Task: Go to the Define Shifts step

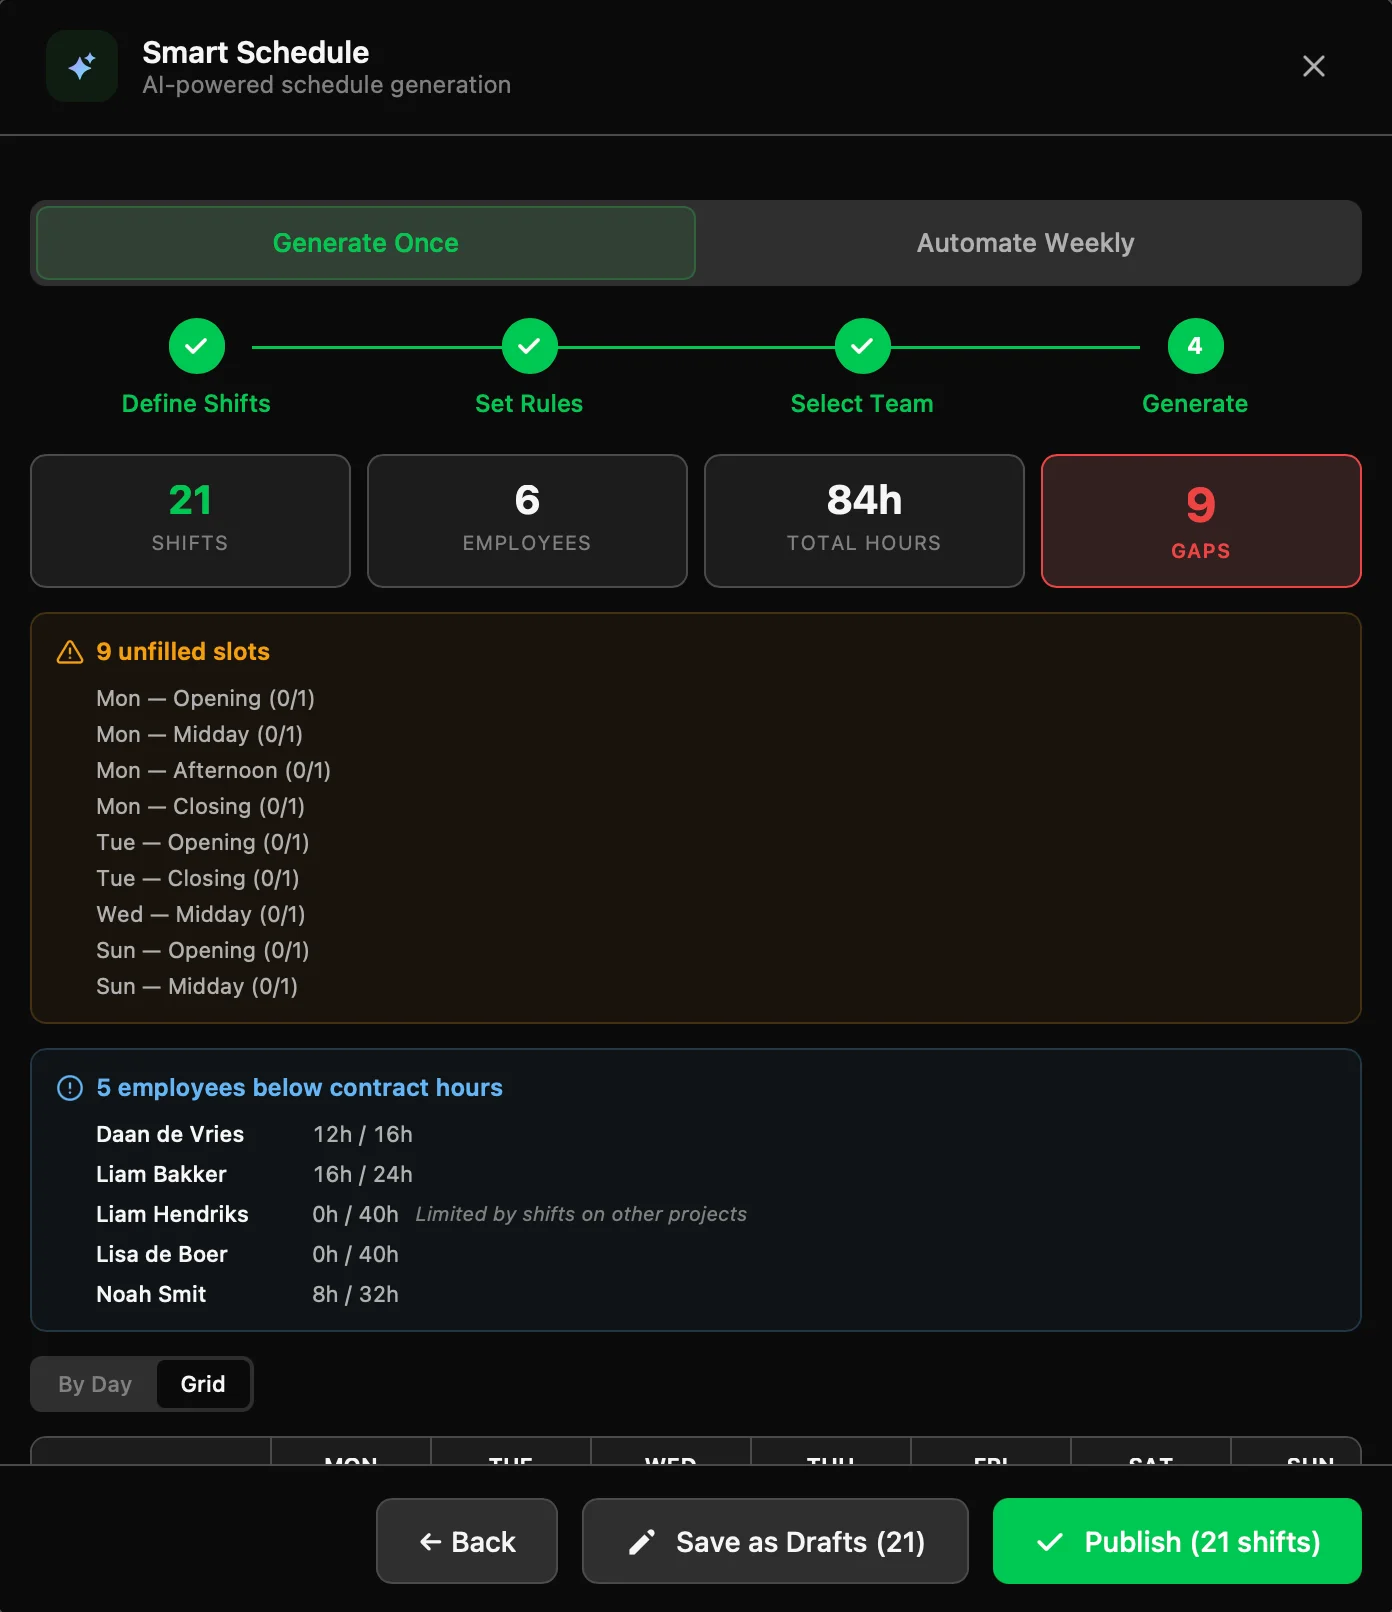Action: click(x=196, y=346)
